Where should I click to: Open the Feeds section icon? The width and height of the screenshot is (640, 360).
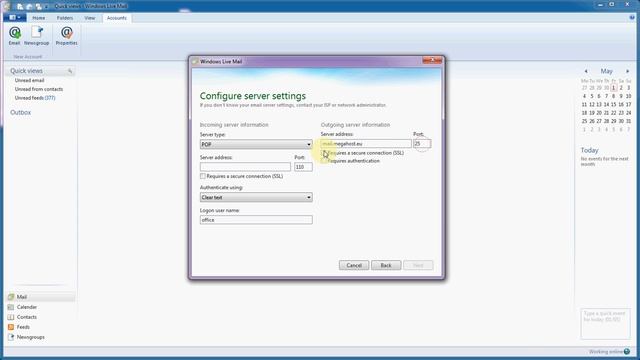pyautogui.click(x=11, y=327)
